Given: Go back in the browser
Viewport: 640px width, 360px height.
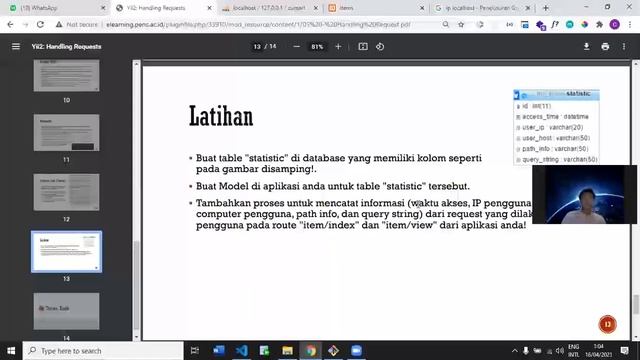Looking at the screenshot, I should tap(10, 24).
